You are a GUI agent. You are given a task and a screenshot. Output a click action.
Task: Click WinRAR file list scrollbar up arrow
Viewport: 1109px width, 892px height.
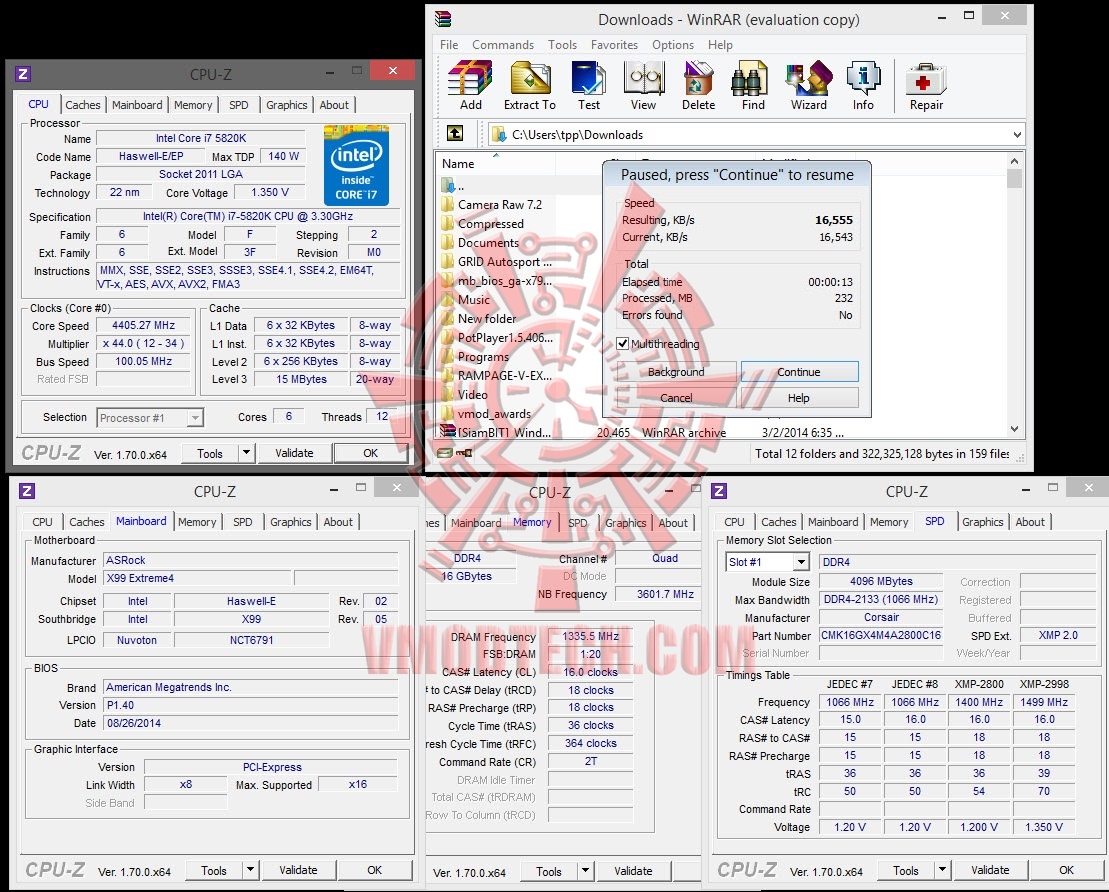tap(1014, 161)
